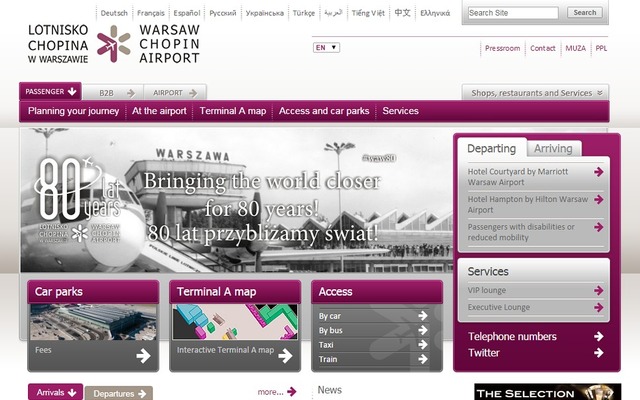This screenshot has height=400, width=640.
Task: Click the Warsaw Chopin Airport star logo
Action: (113, 44)
